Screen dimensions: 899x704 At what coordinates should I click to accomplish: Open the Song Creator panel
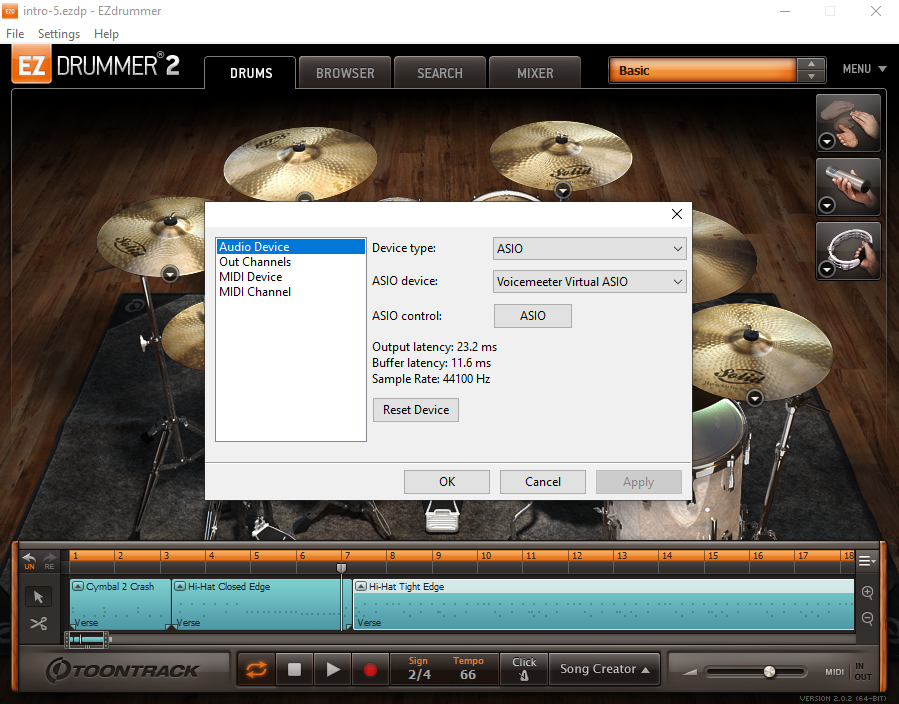point(604,669)
